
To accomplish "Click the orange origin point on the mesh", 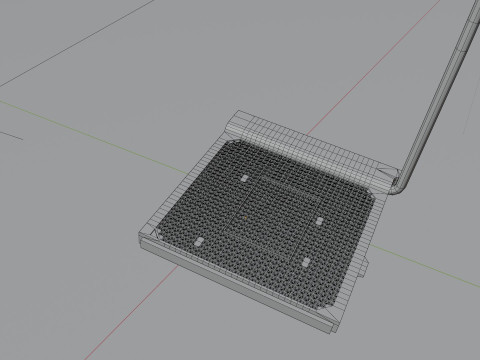I will pos(246,217).
